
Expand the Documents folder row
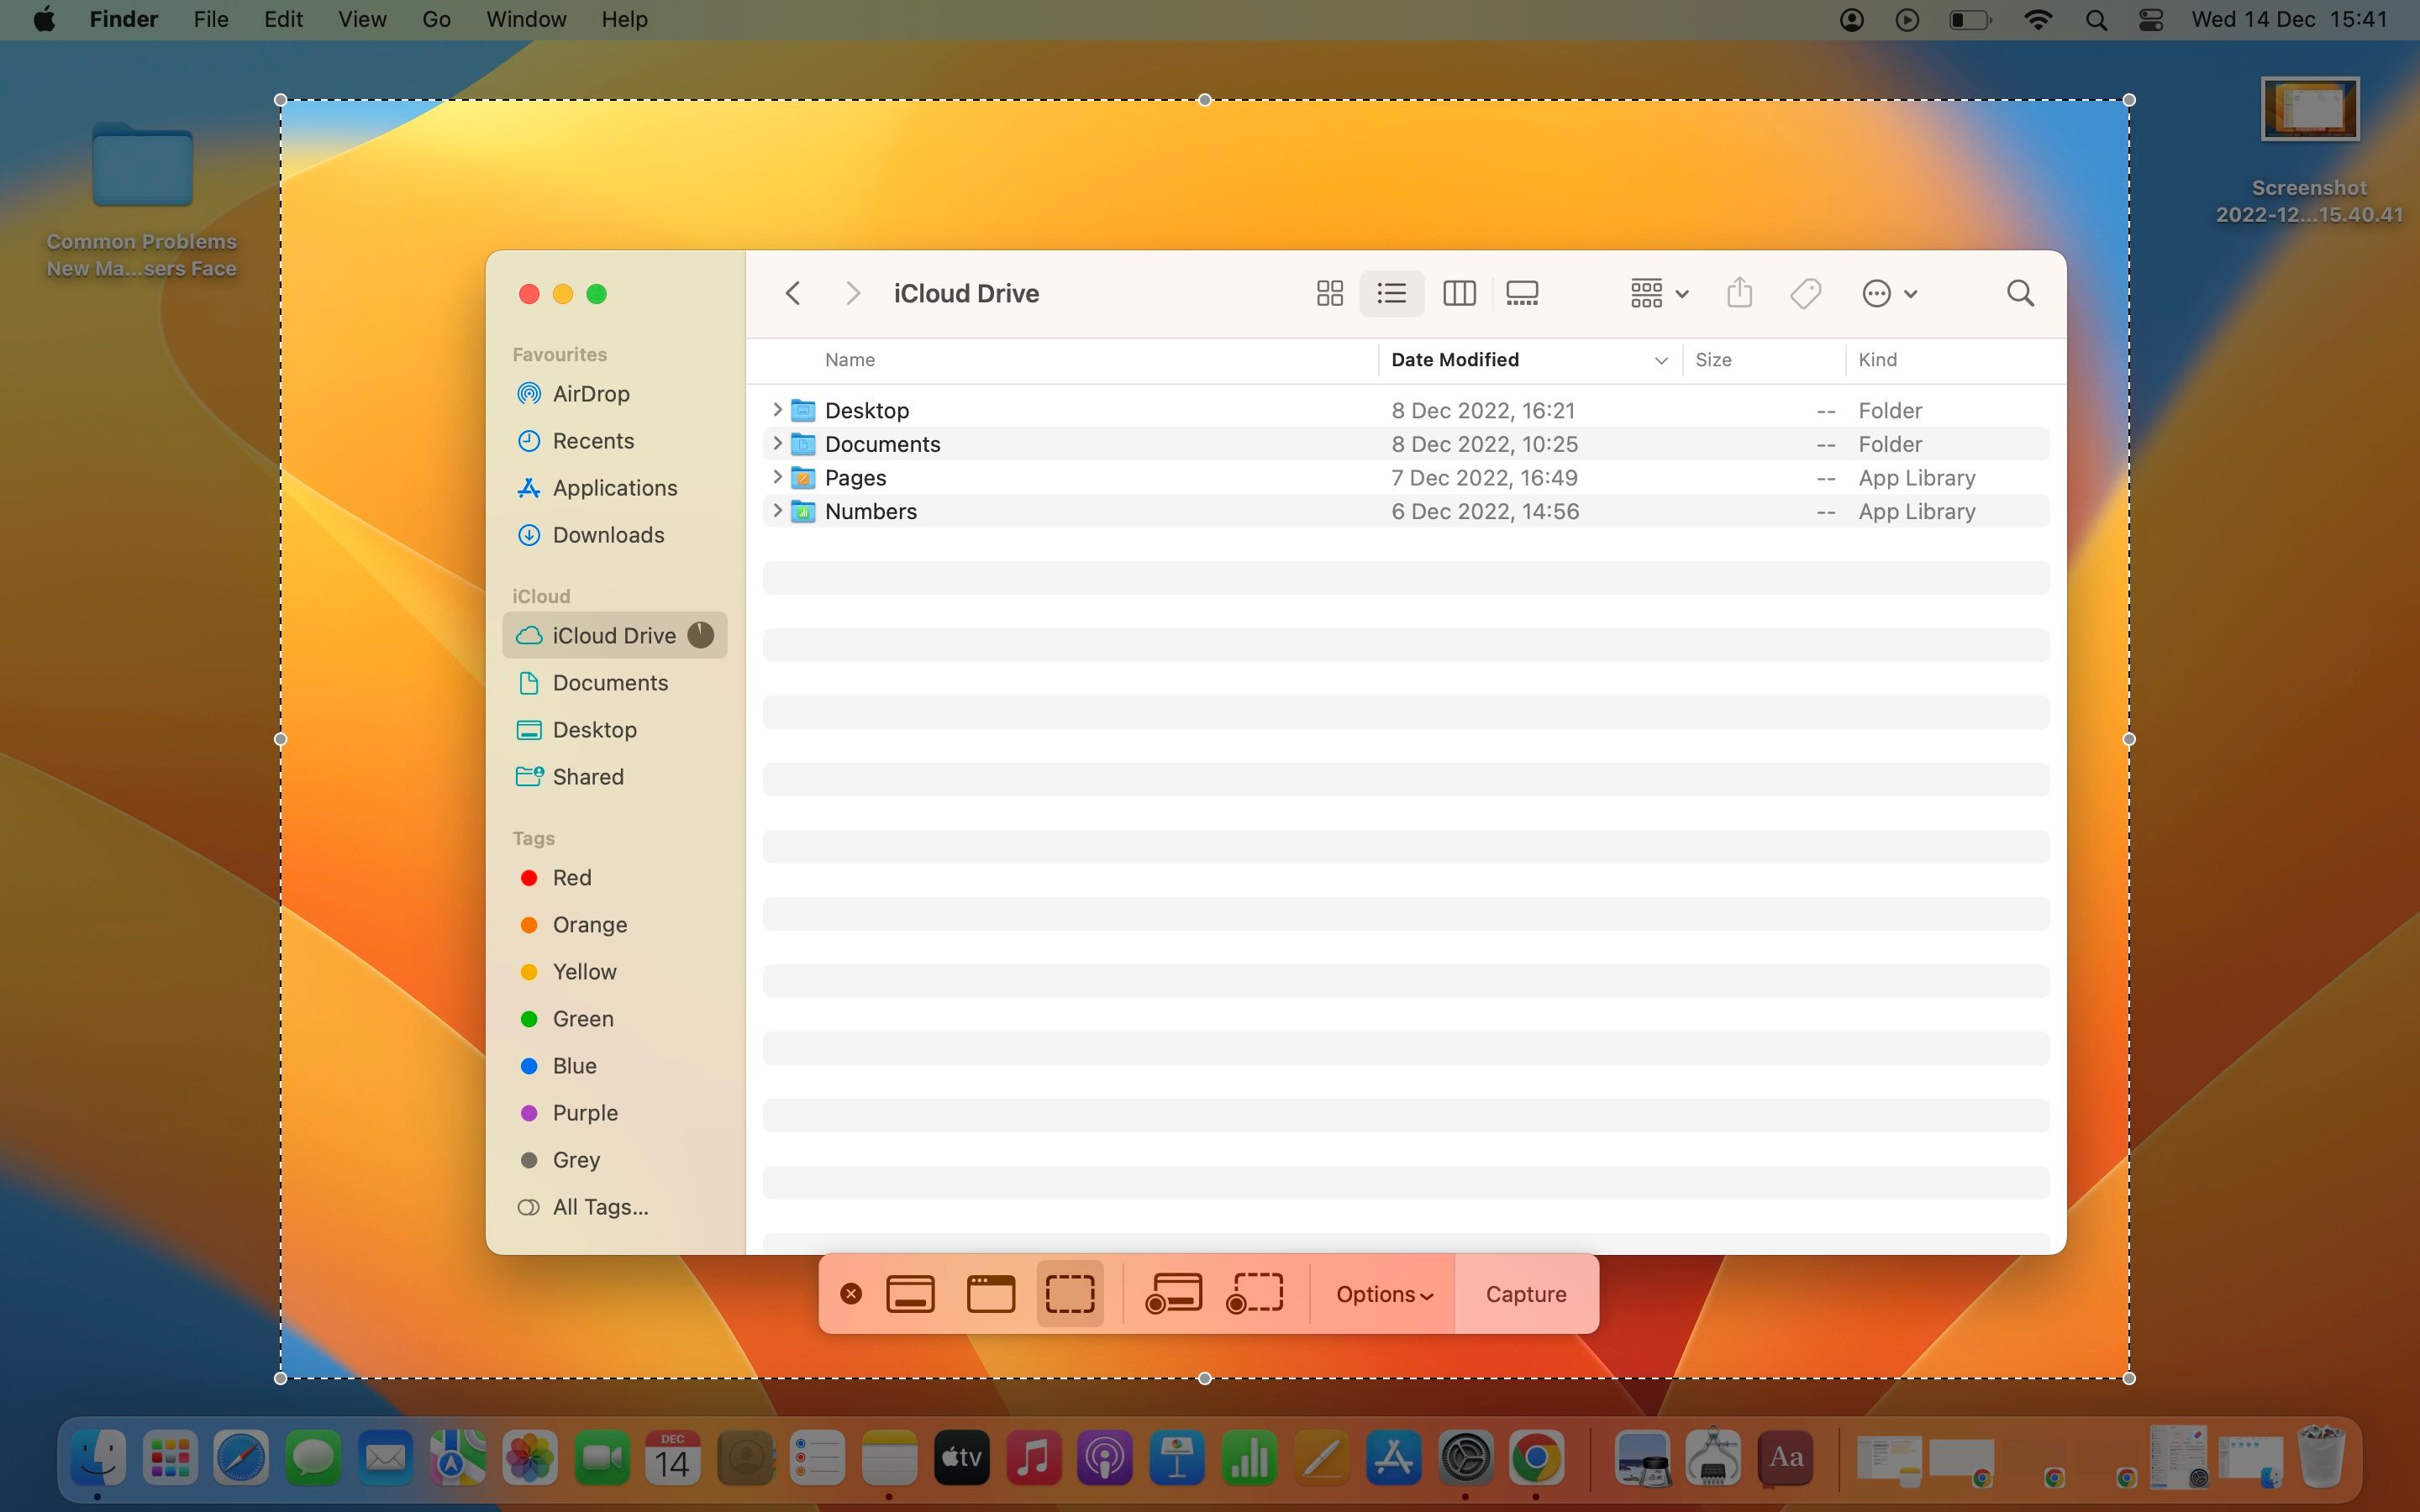tap(778, 444)
